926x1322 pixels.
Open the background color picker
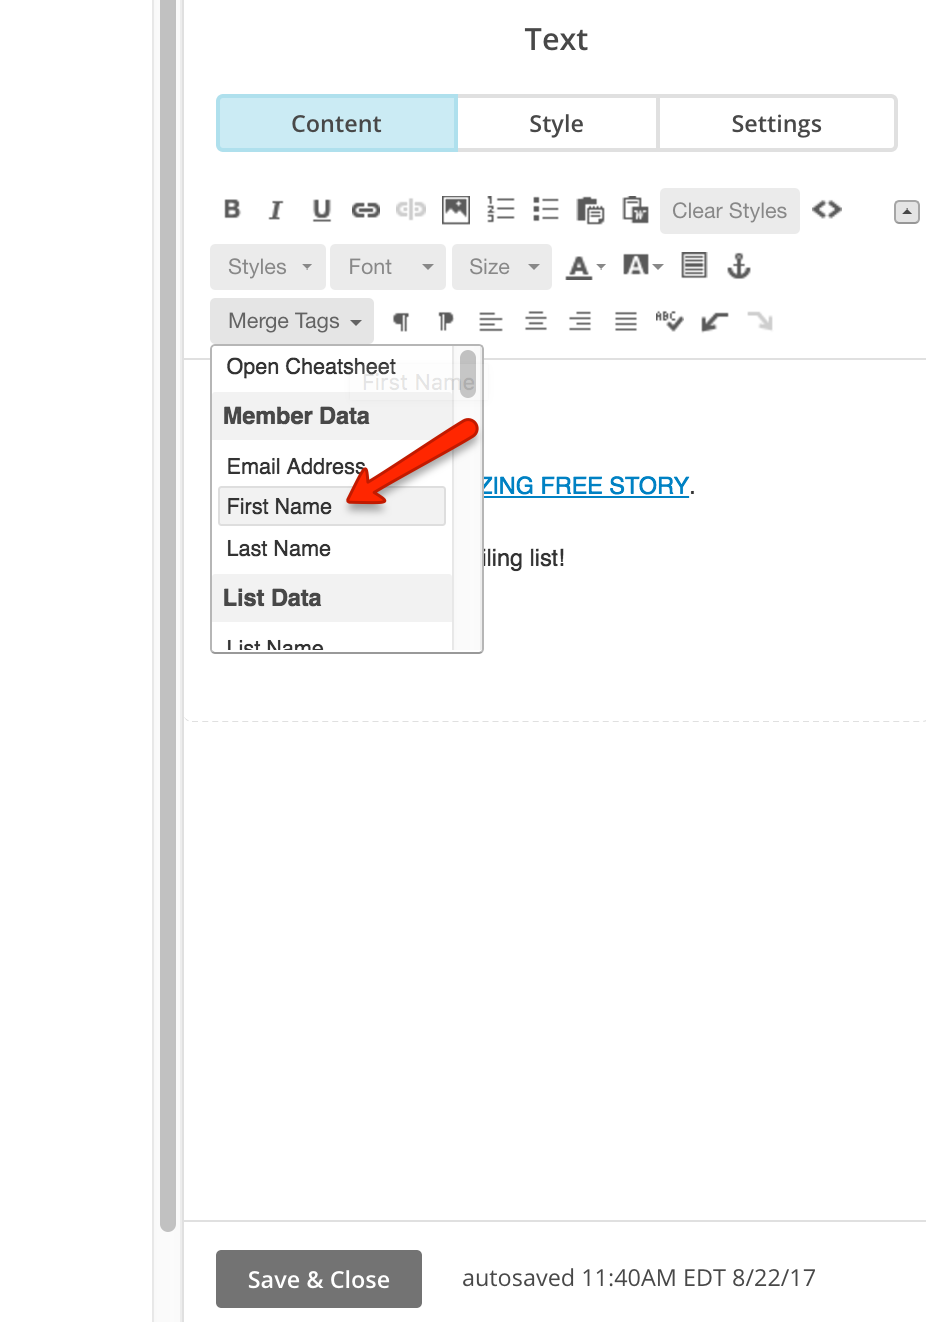pos(642,266)
